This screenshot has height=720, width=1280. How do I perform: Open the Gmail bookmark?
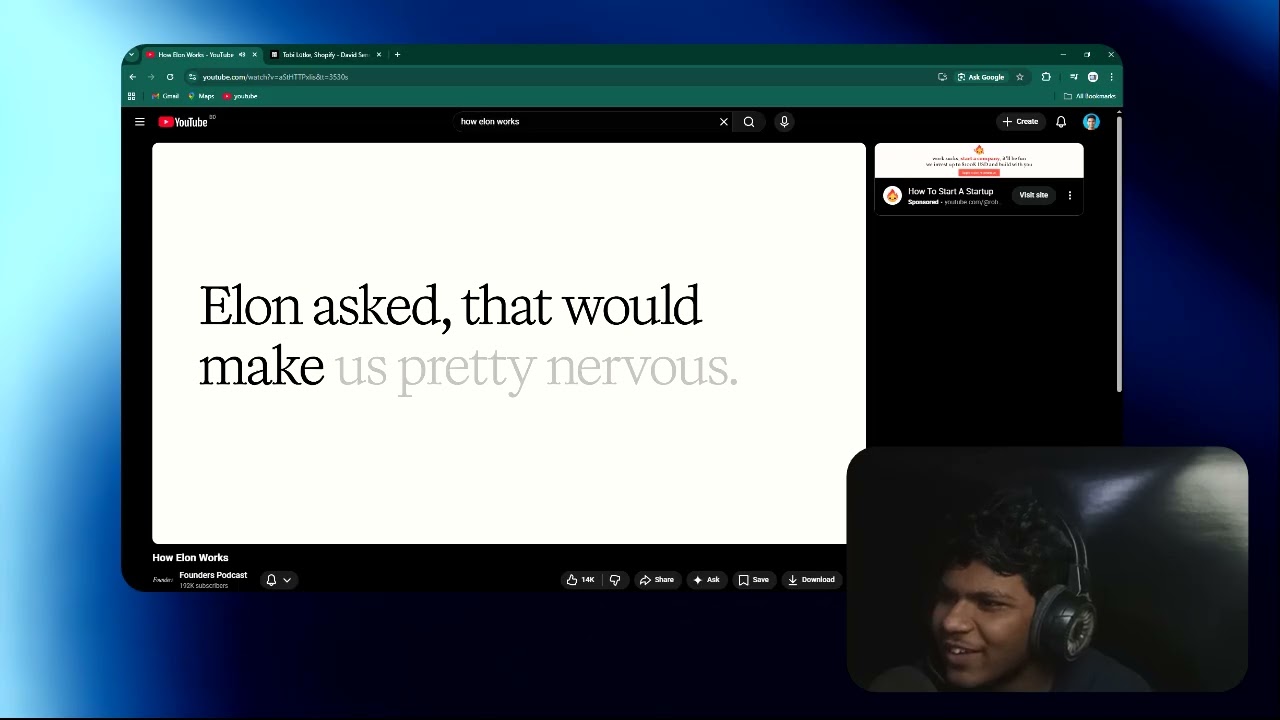click(165, 96)
